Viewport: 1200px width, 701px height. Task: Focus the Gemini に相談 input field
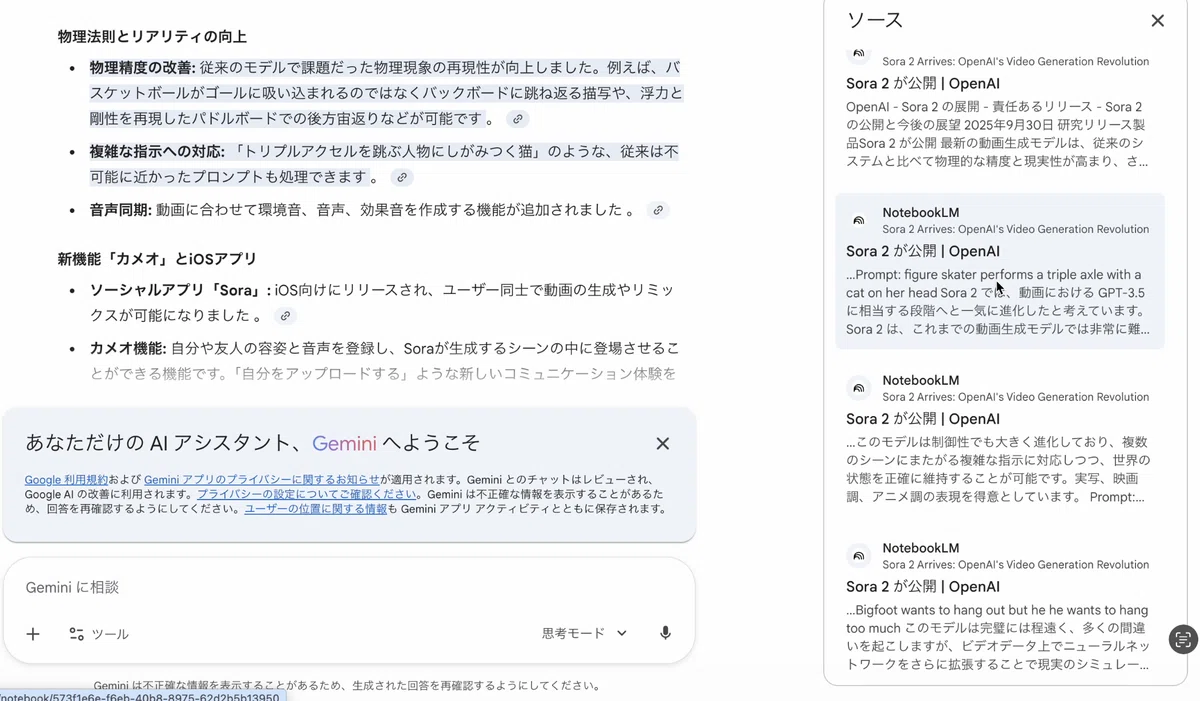pyautogui.click(x=348, y=587)
